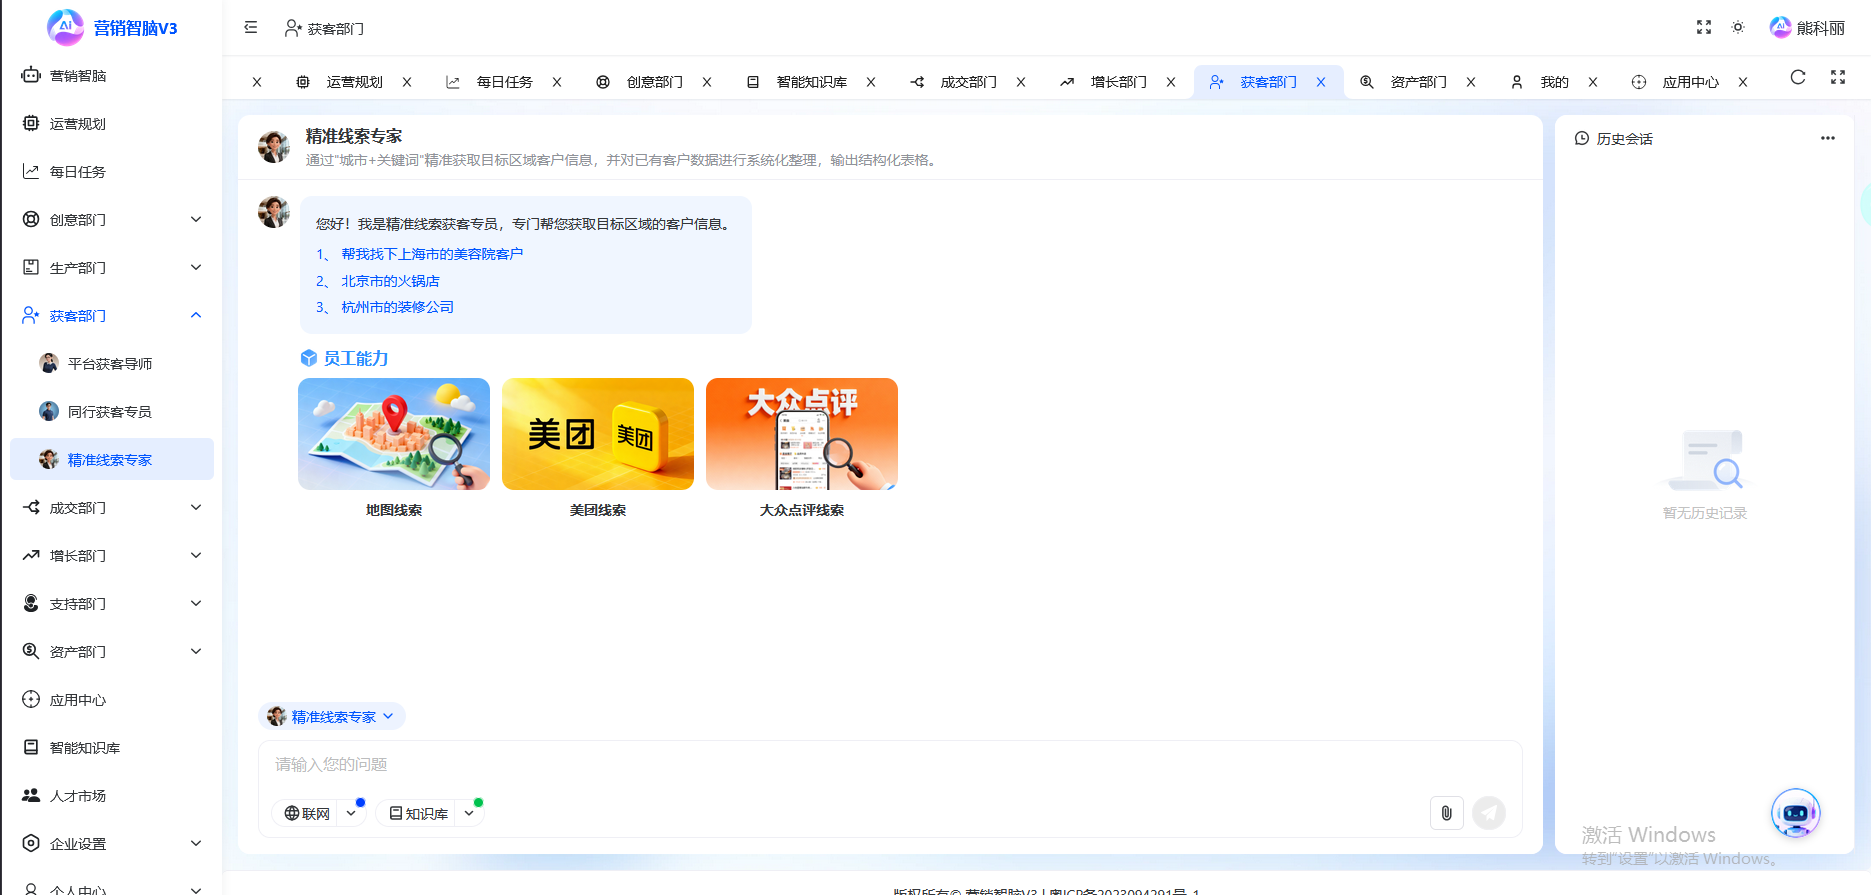The image size is (1871, 895).
Task: Open the 营销智脑 sidebar item
Action: (112, 76)
